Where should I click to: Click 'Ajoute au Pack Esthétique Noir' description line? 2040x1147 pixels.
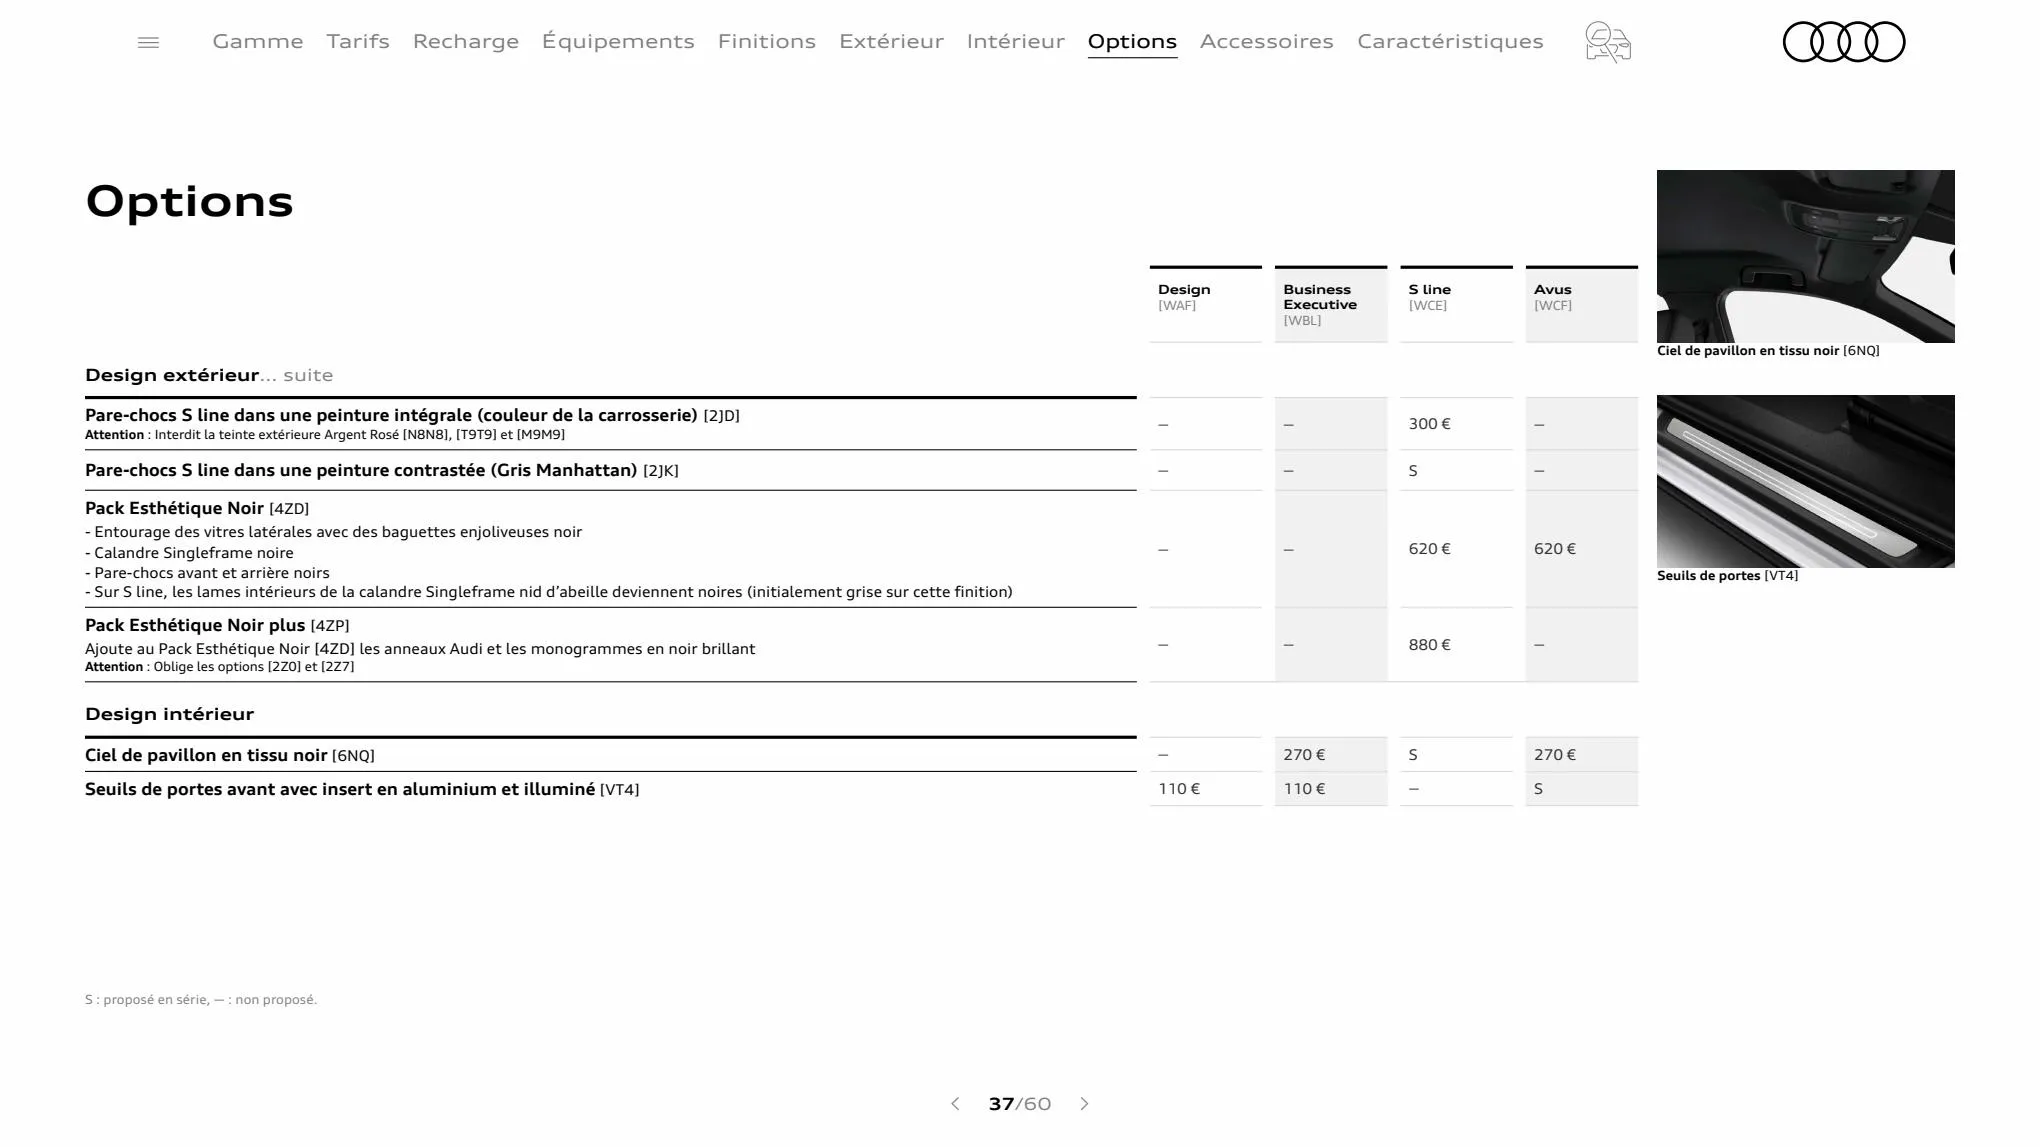click(420, 649)
